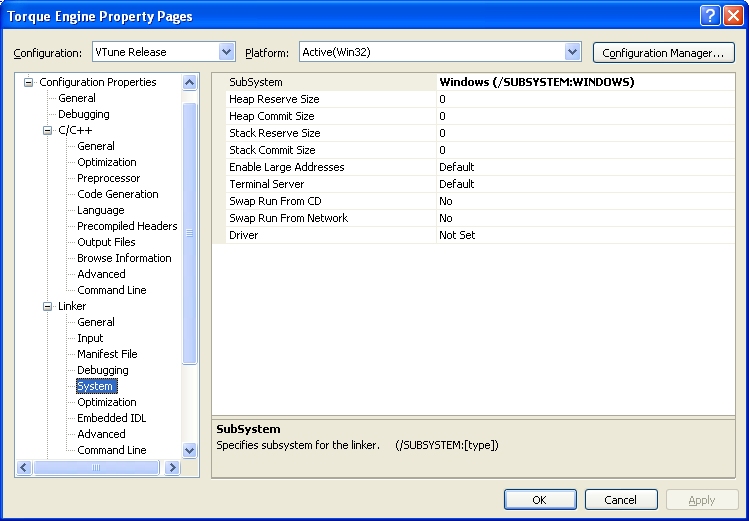Image resolution: width=749 pixels, height=521 pixels.
Task: Open the Code Generation page
Action: (x=117, y=194)
